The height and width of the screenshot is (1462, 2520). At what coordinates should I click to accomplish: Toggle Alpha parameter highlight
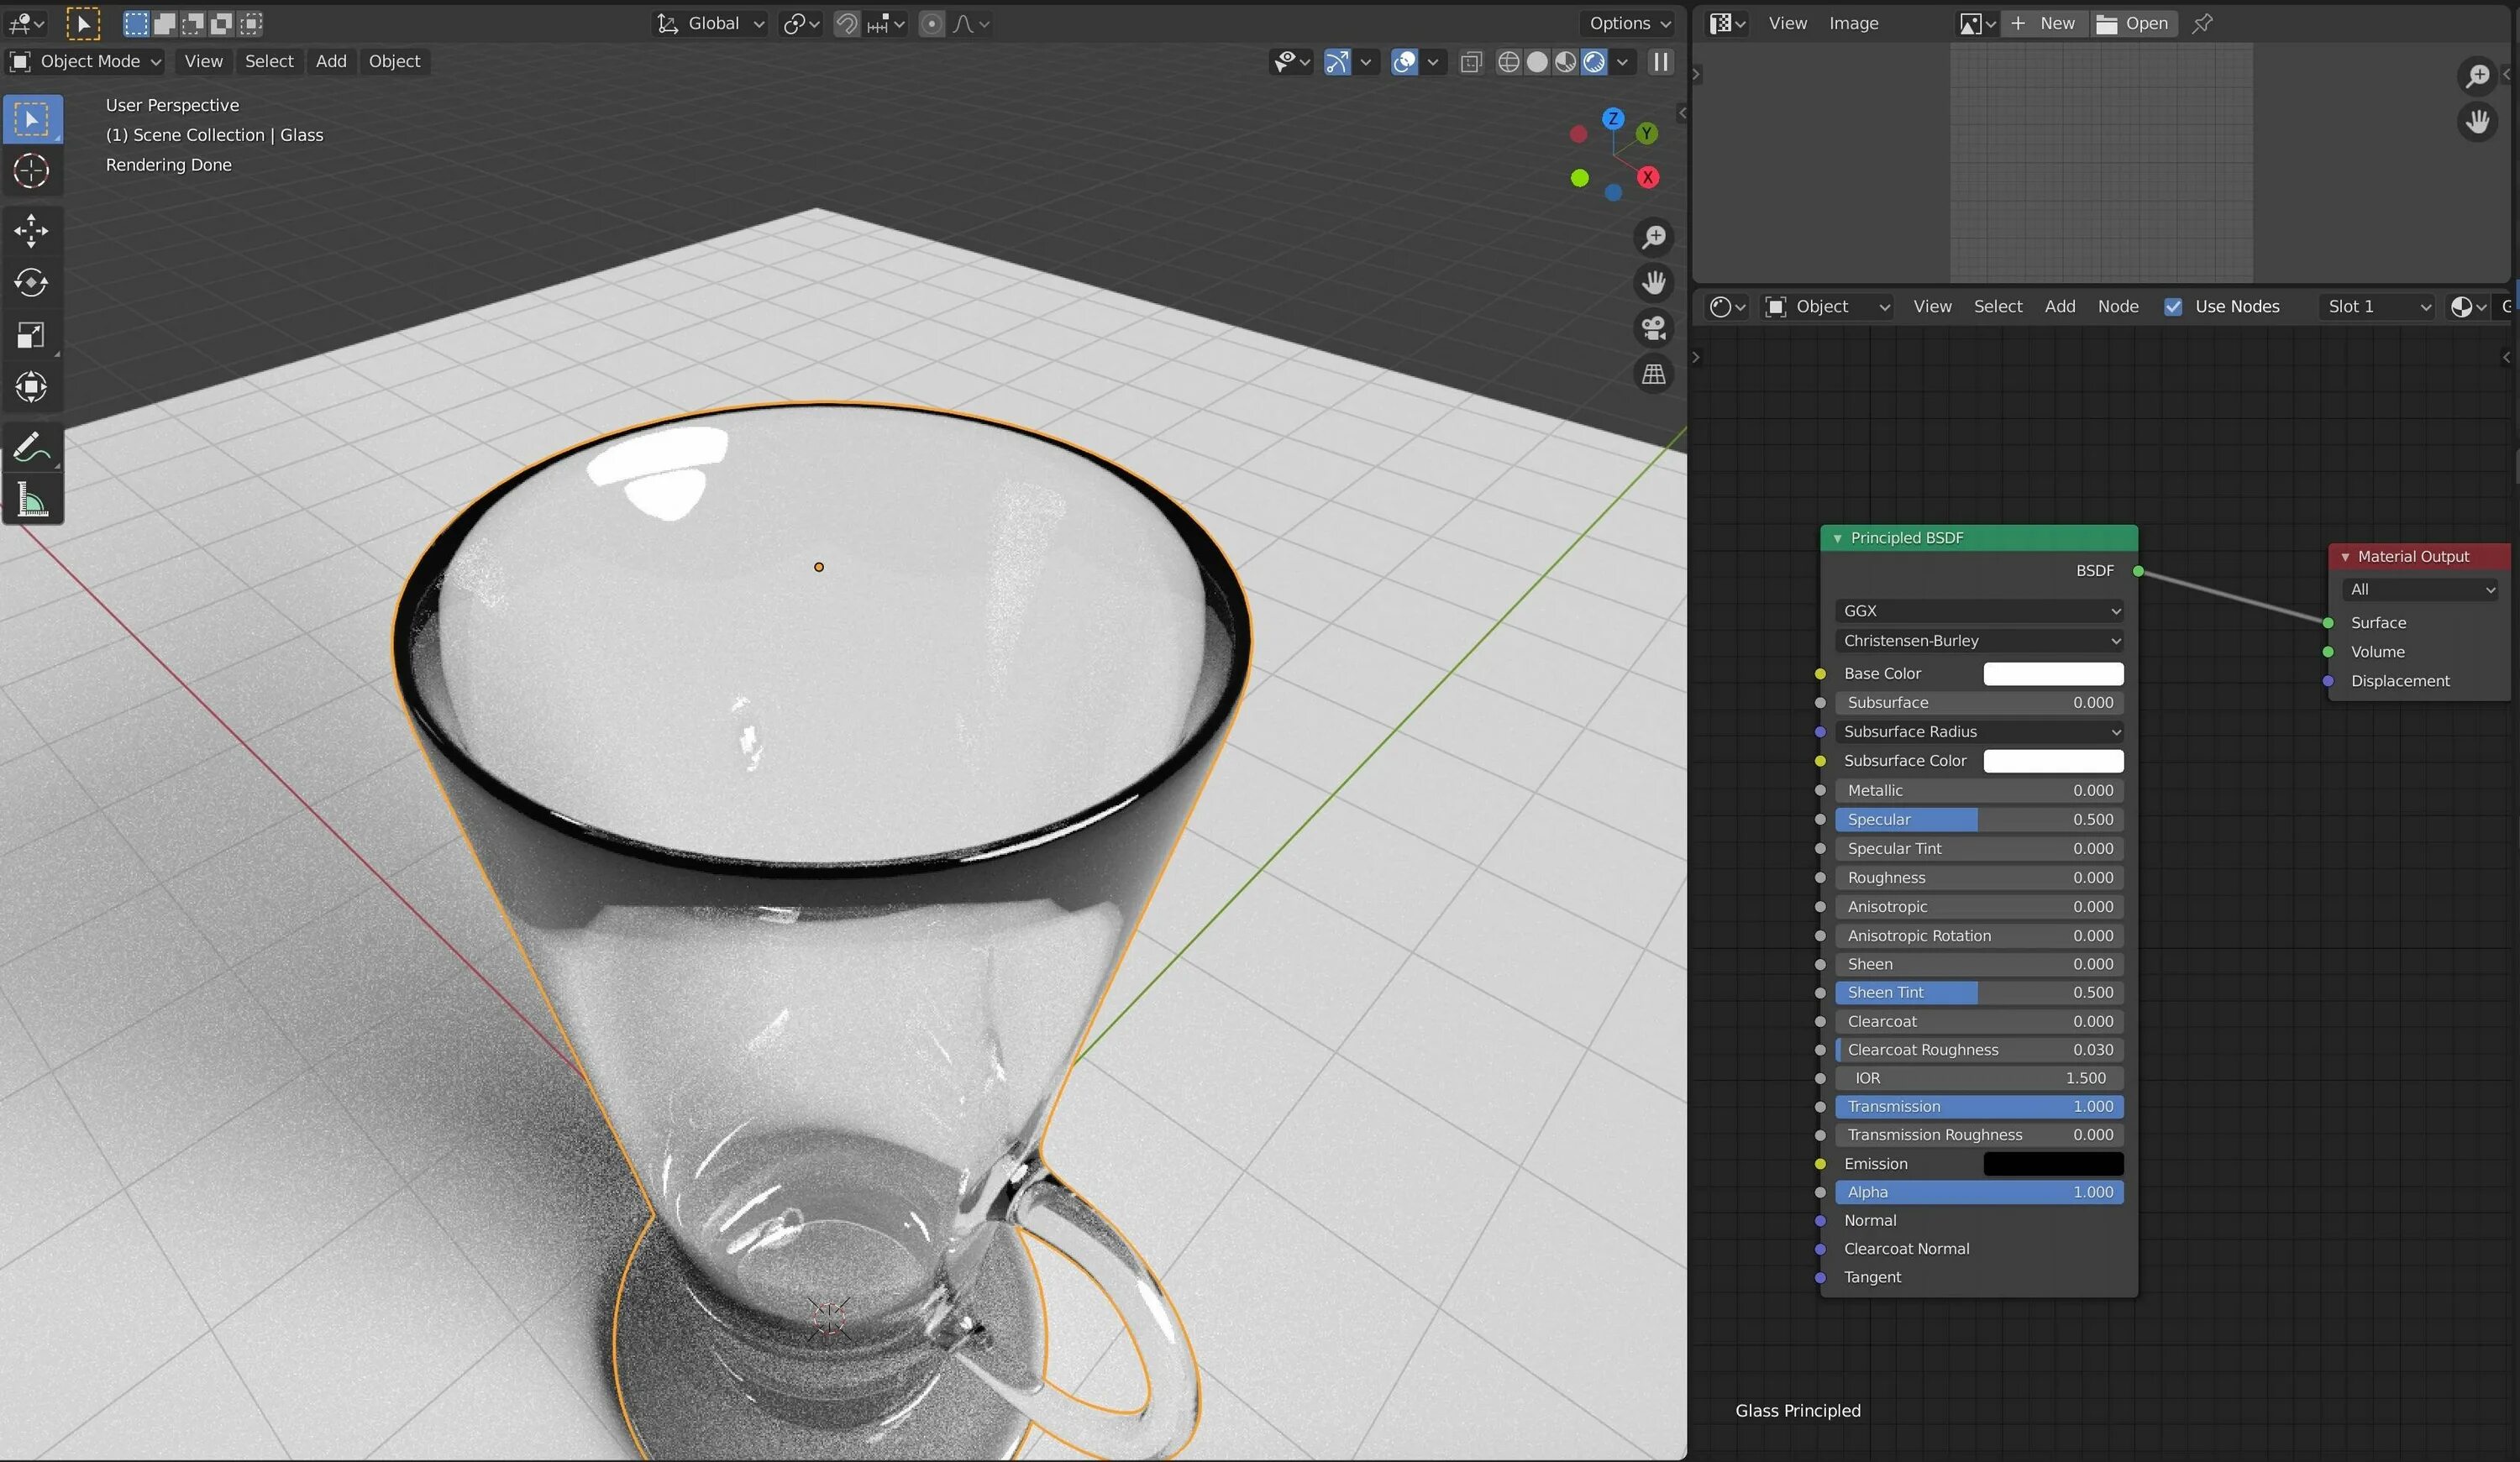pyautogui.click(x=1977, y=1192)
